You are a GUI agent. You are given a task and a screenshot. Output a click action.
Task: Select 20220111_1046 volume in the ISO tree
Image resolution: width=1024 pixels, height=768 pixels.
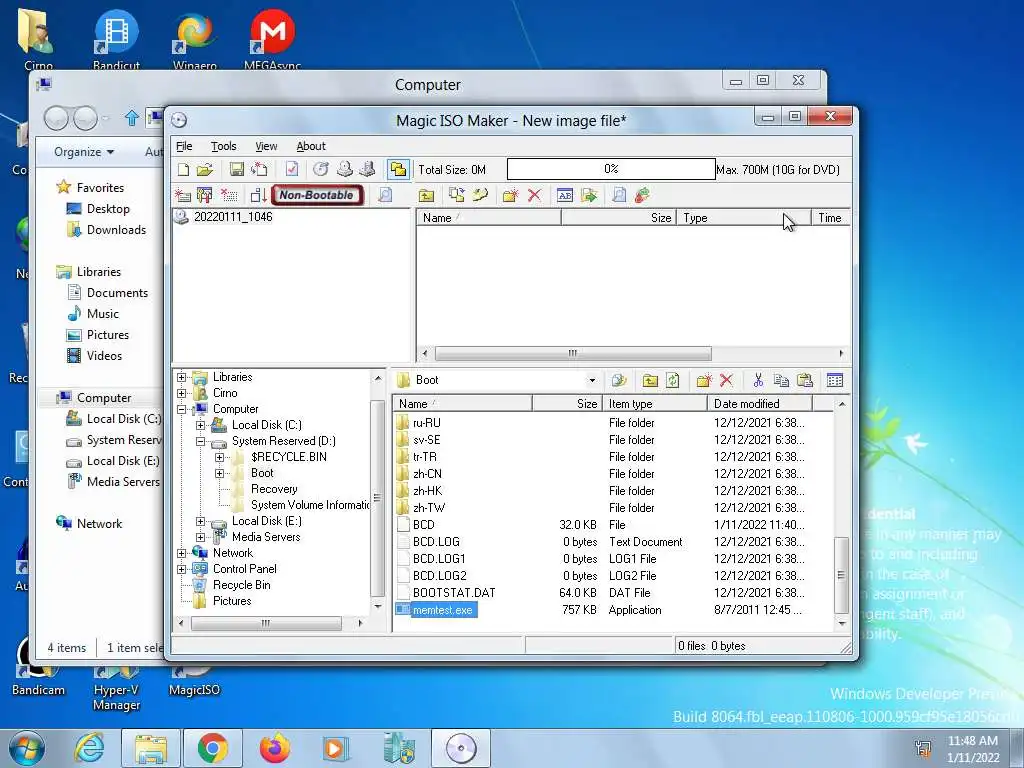(x=232, y=217)
